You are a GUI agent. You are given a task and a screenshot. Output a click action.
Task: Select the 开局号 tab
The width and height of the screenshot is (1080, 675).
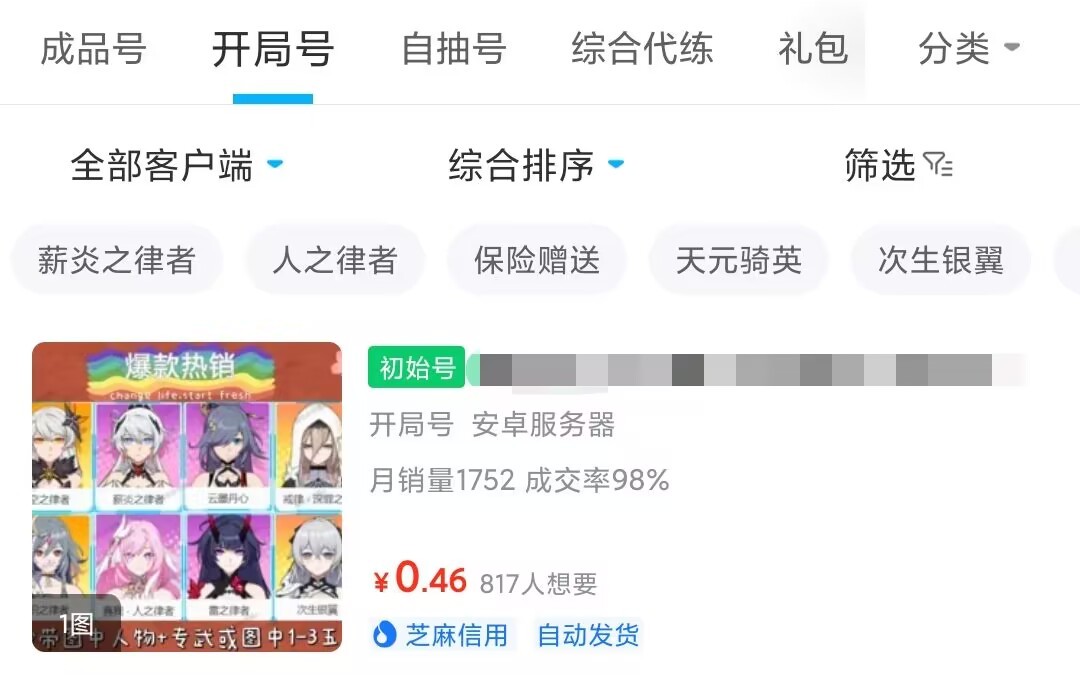click(273, 50)
